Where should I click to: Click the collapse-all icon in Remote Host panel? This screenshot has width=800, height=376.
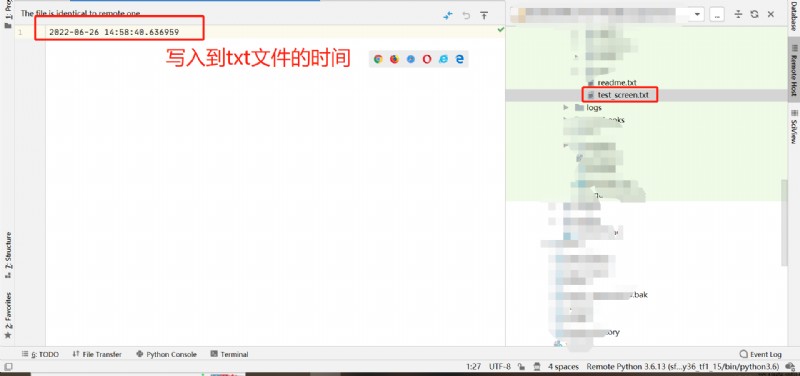pos(738,14)
